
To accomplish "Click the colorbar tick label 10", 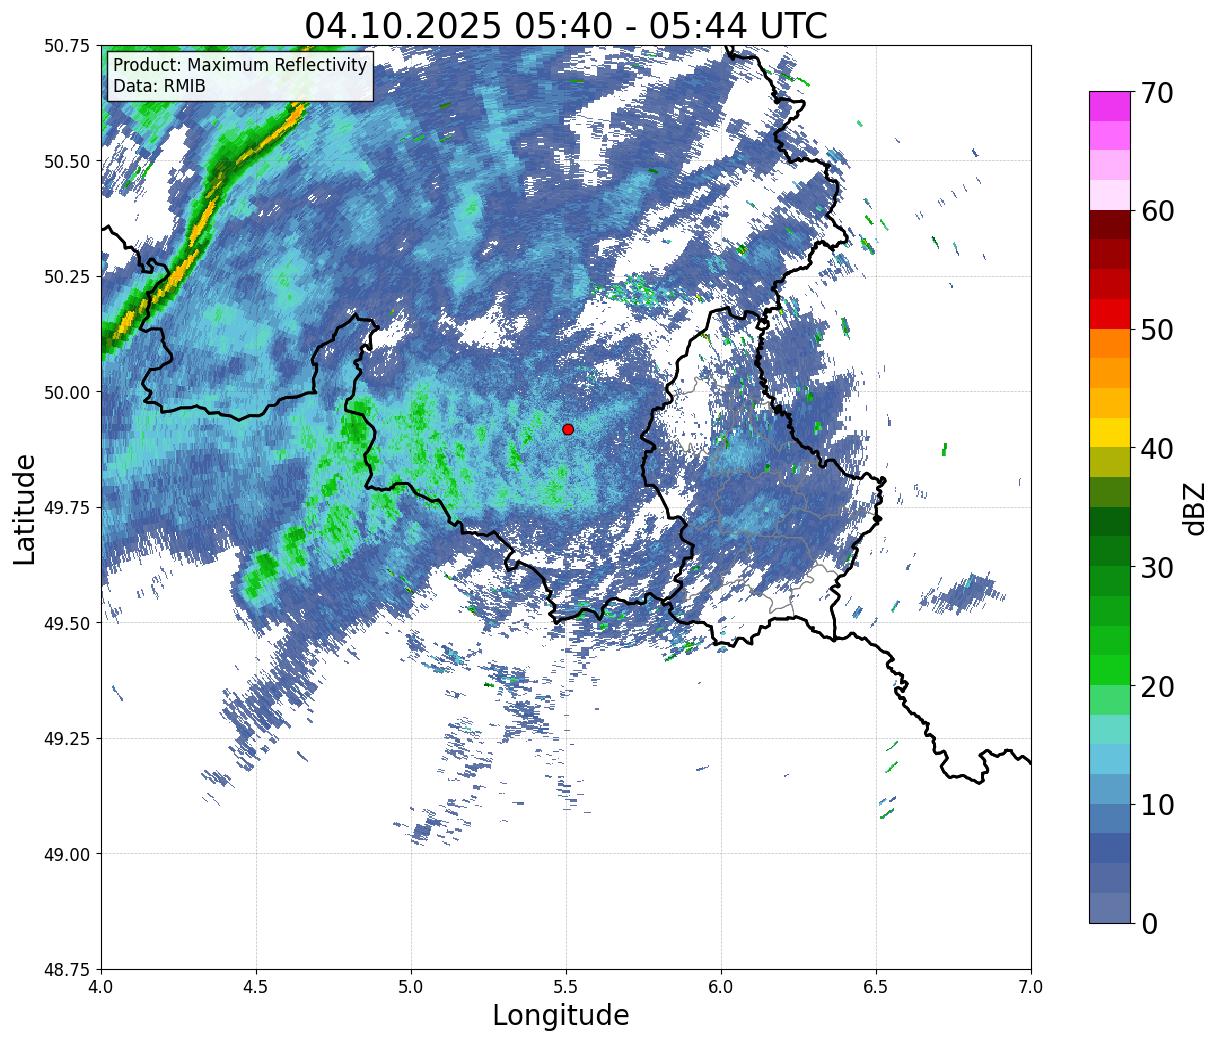I will pos(1157,804).
